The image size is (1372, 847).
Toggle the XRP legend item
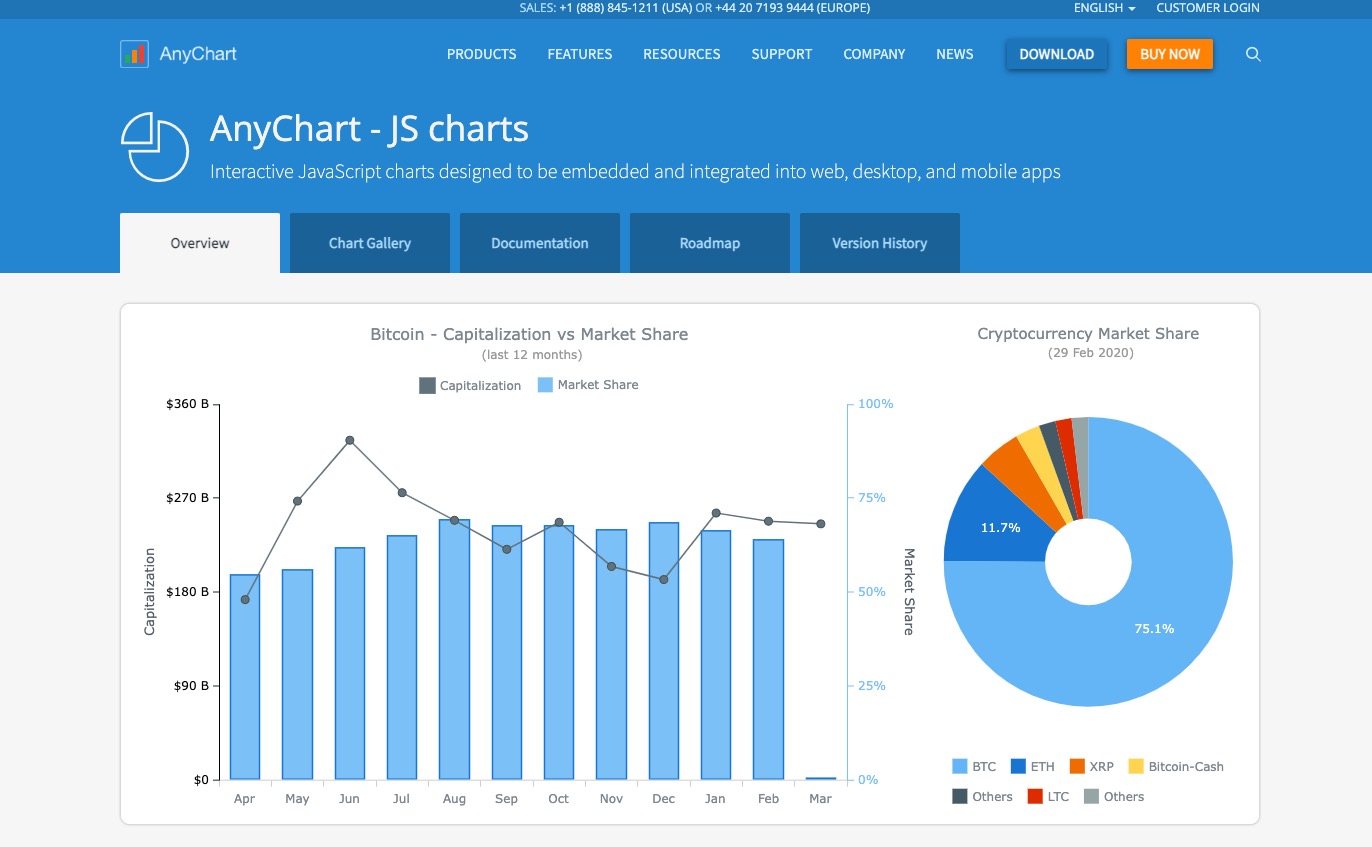click(x=1091, y=767)
